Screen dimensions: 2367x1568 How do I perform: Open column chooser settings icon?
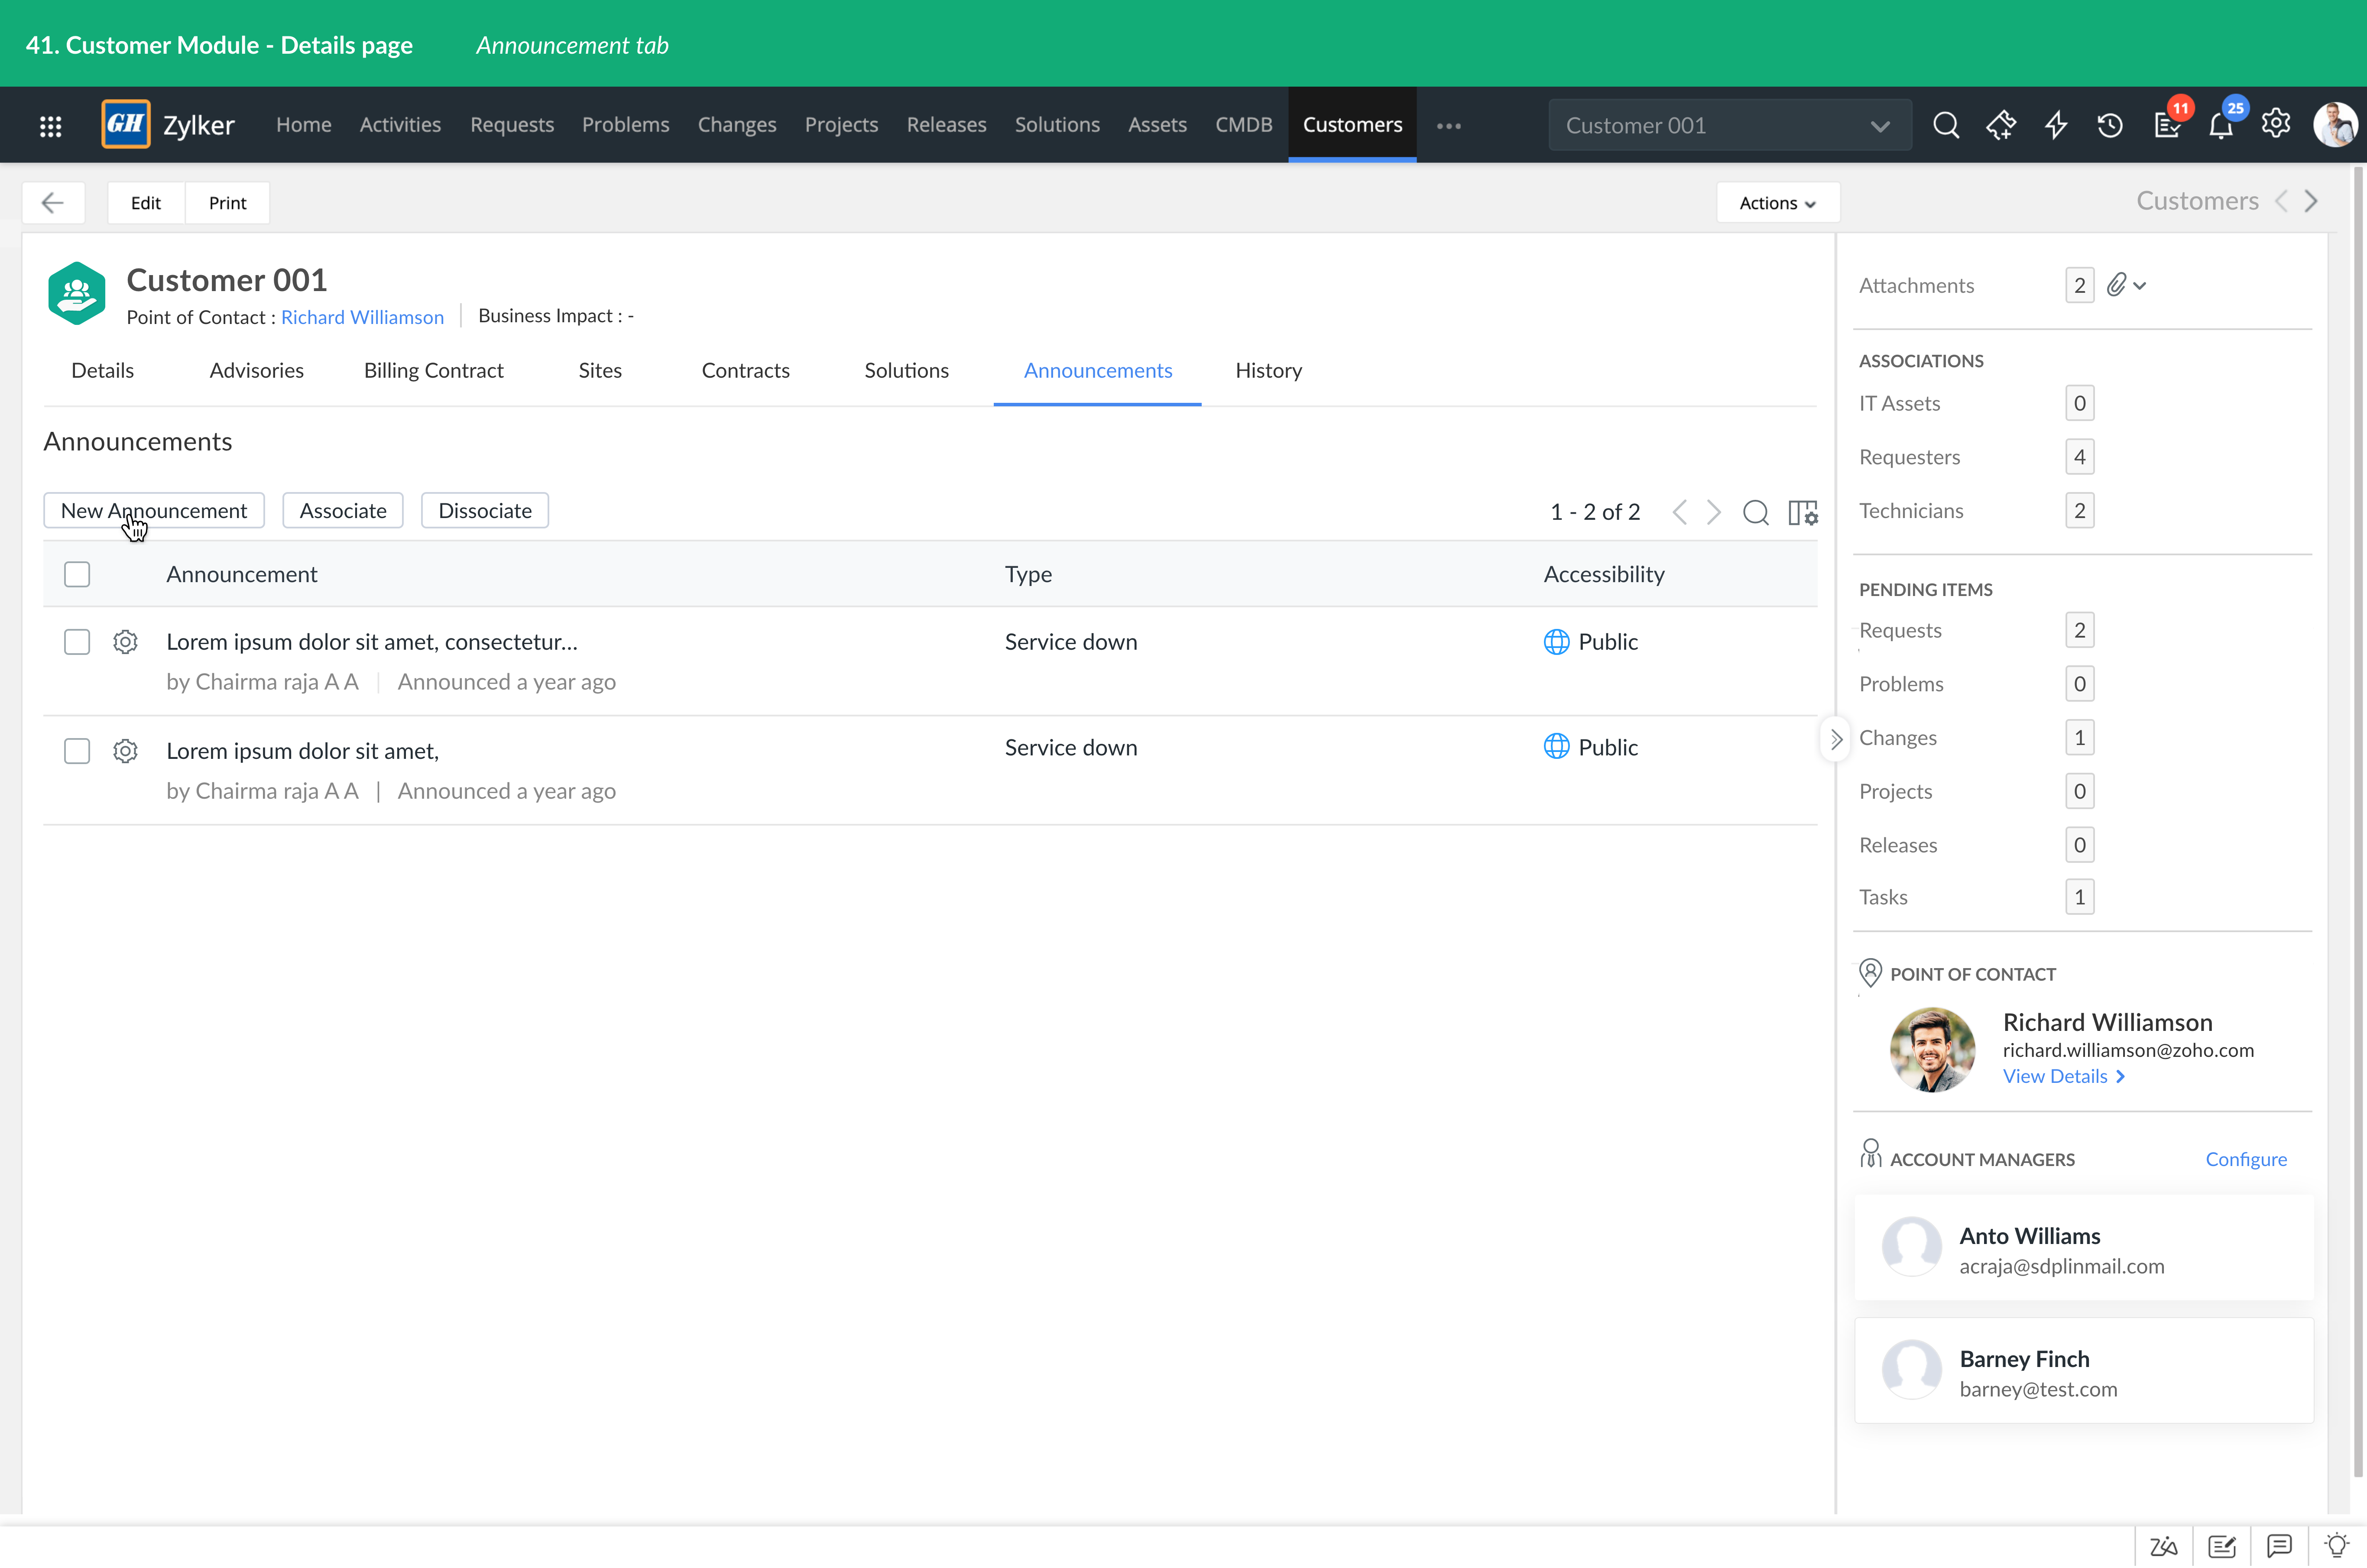coord(1803,512)
